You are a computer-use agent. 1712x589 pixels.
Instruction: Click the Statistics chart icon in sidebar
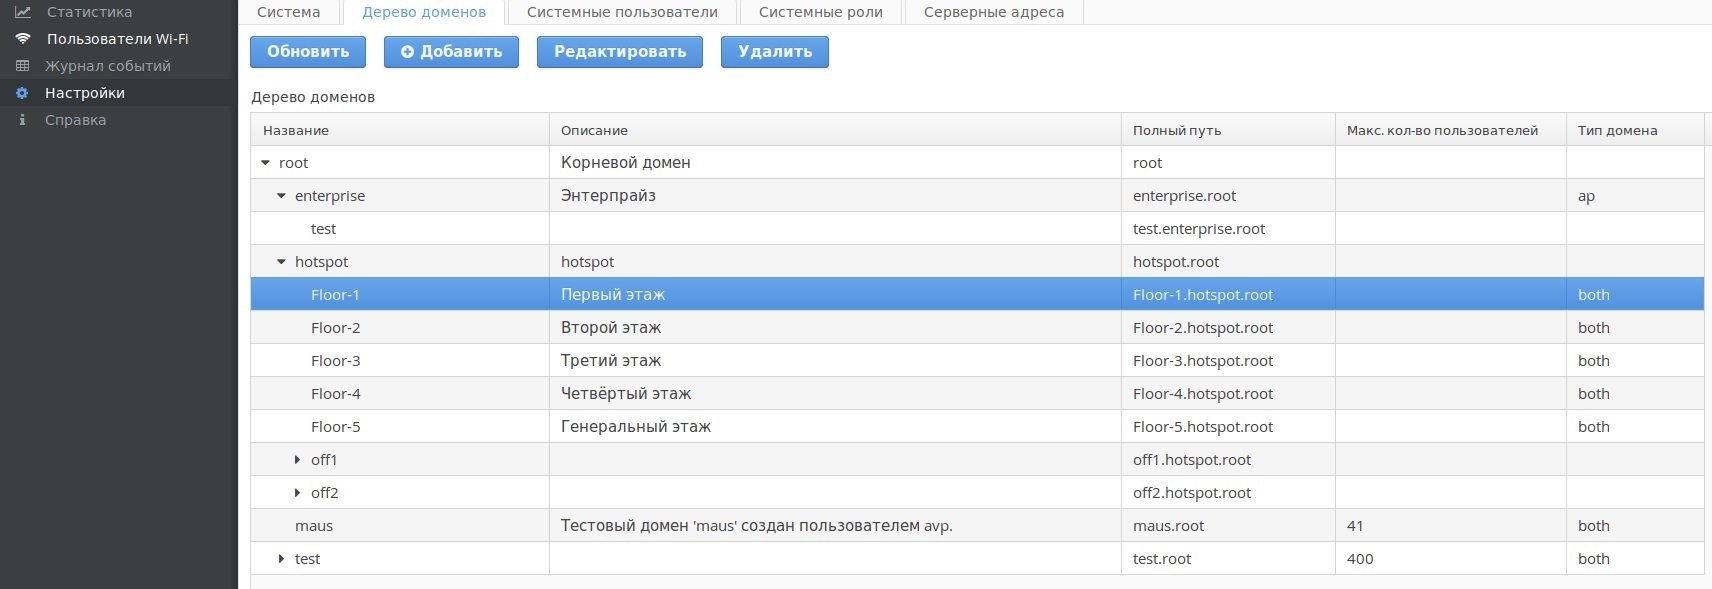(x=22, y=12)
